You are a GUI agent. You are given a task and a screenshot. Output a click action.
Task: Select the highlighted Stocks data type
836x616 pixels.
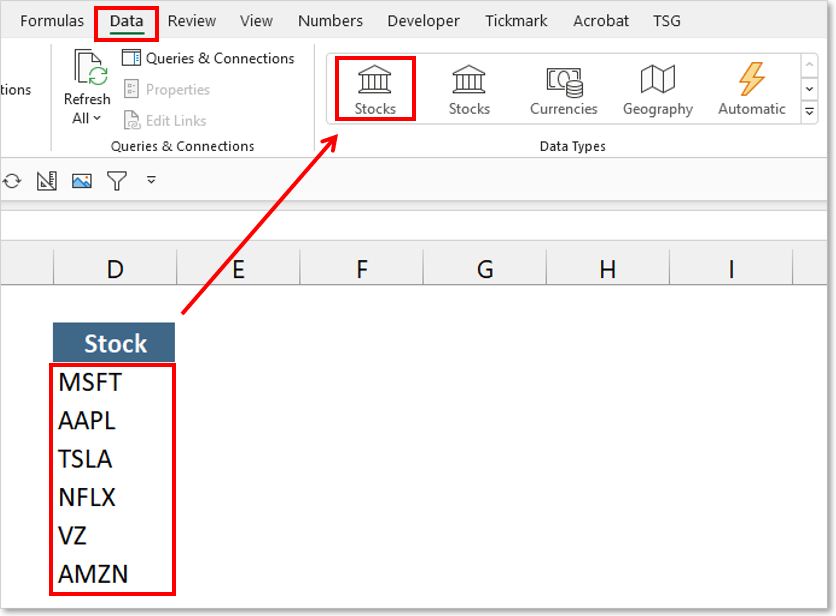(x=374, y=88)
